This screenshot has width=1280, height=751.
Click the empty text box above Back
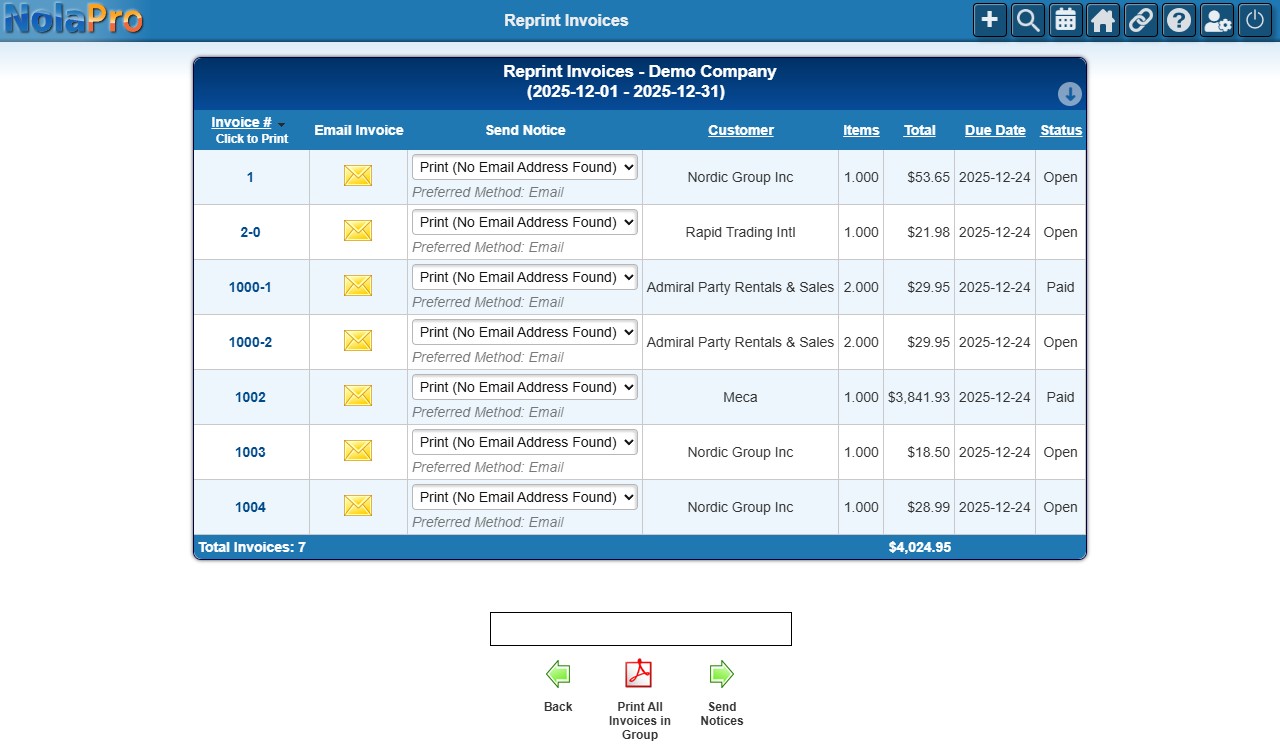[641, 629]
